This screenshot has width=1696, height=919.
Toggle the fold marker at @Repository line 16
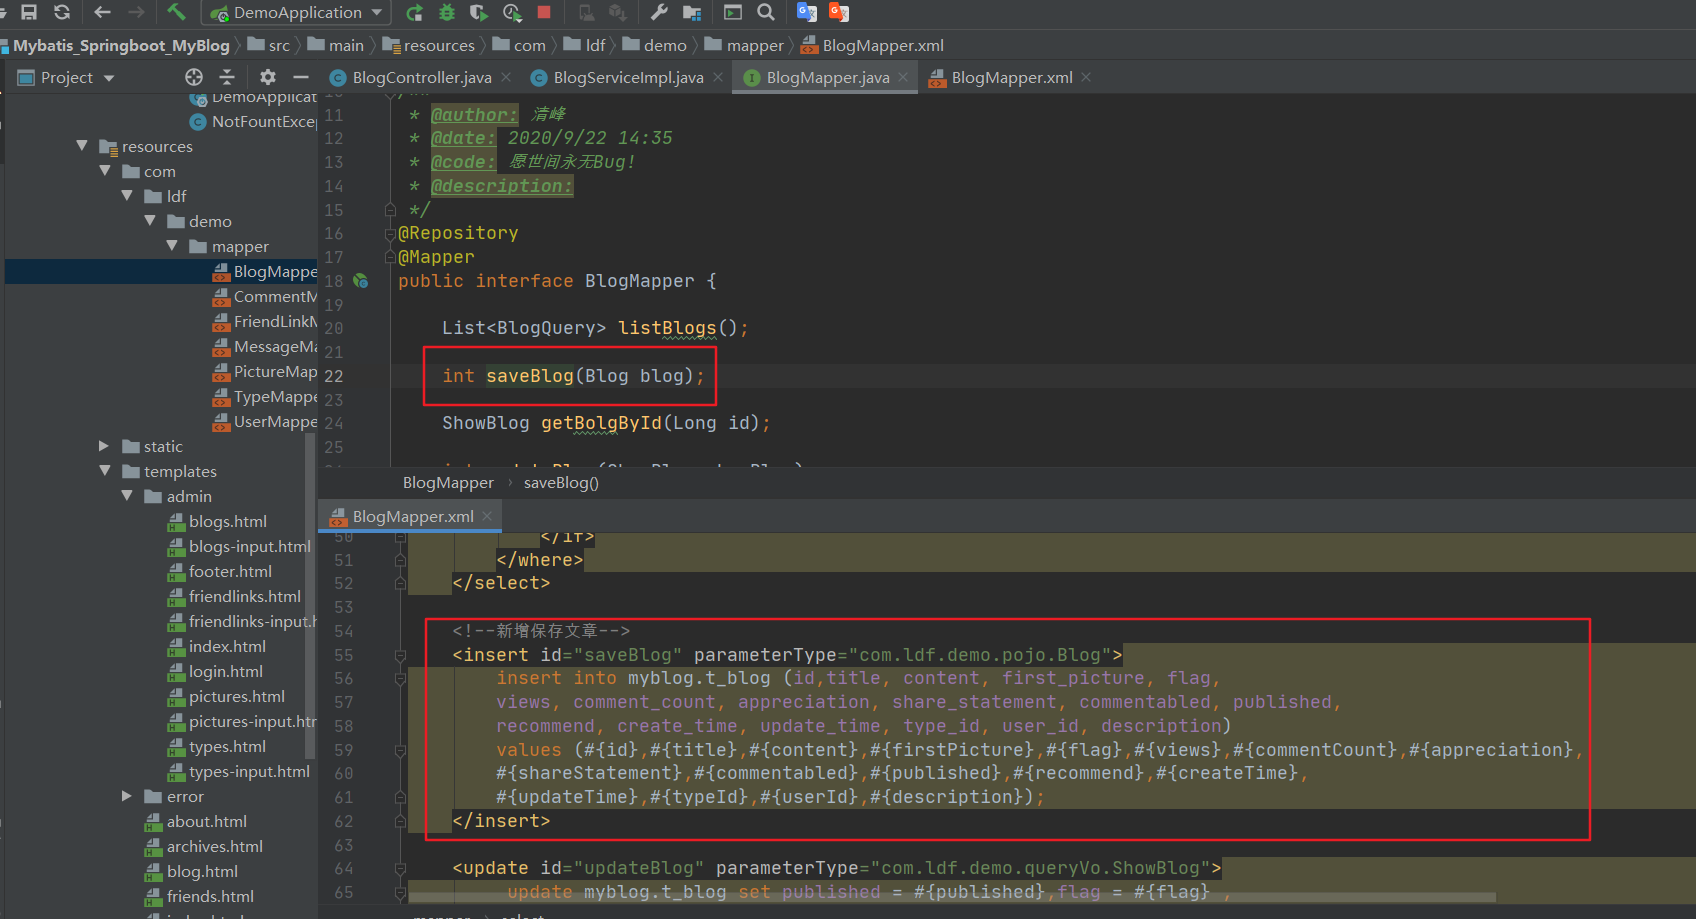coord(390,234)
